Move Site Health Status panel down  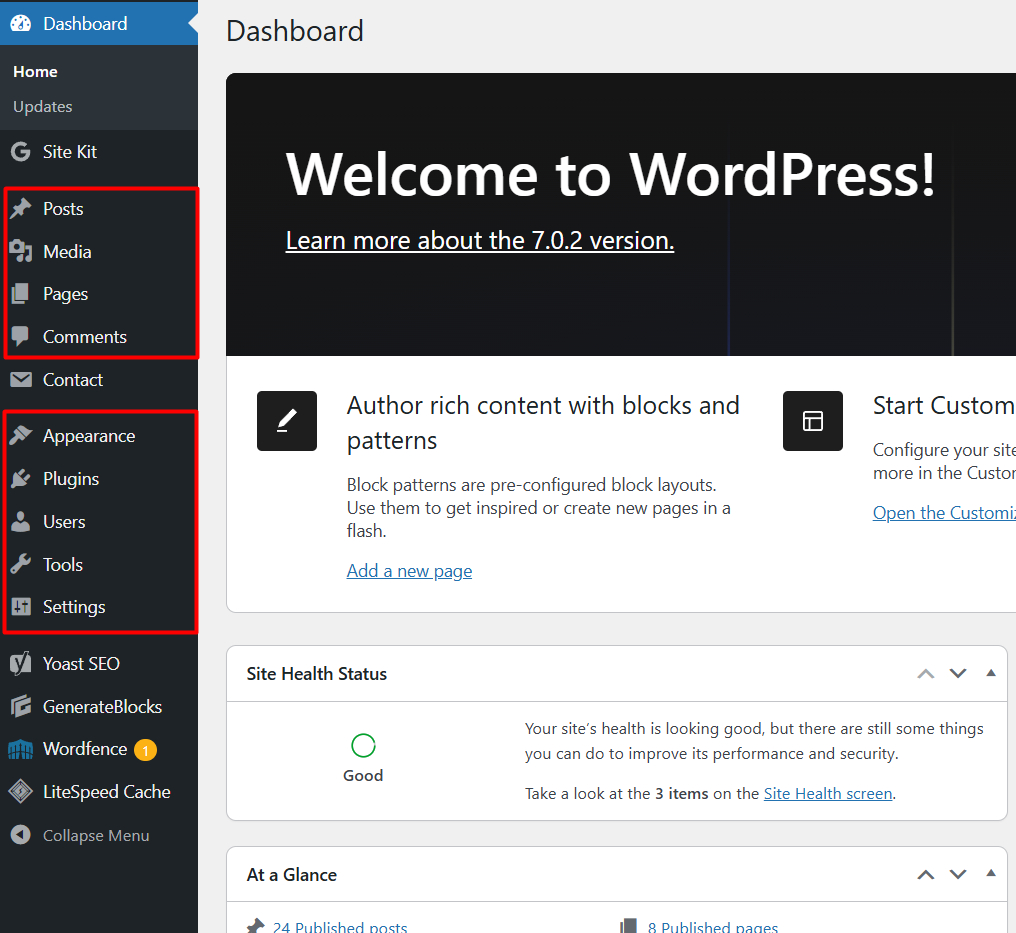958,674
